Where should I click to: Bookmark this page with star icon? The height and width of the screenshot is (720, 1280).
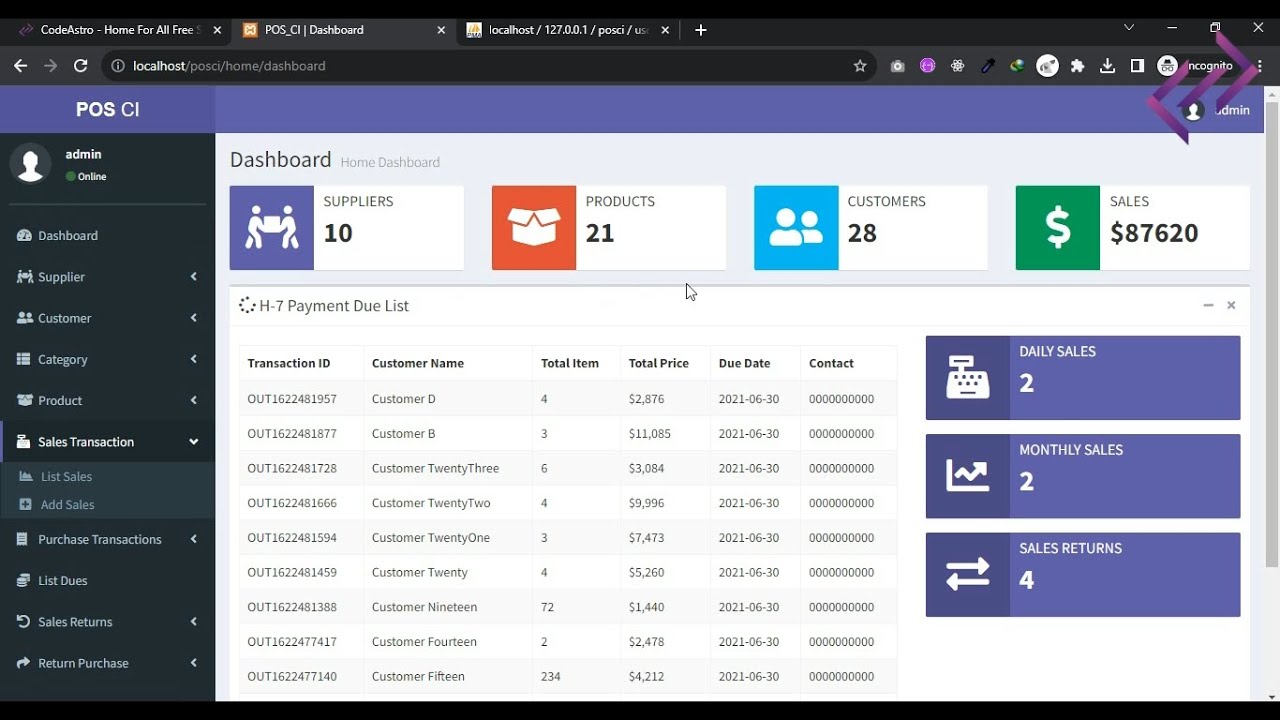(860, 66)
